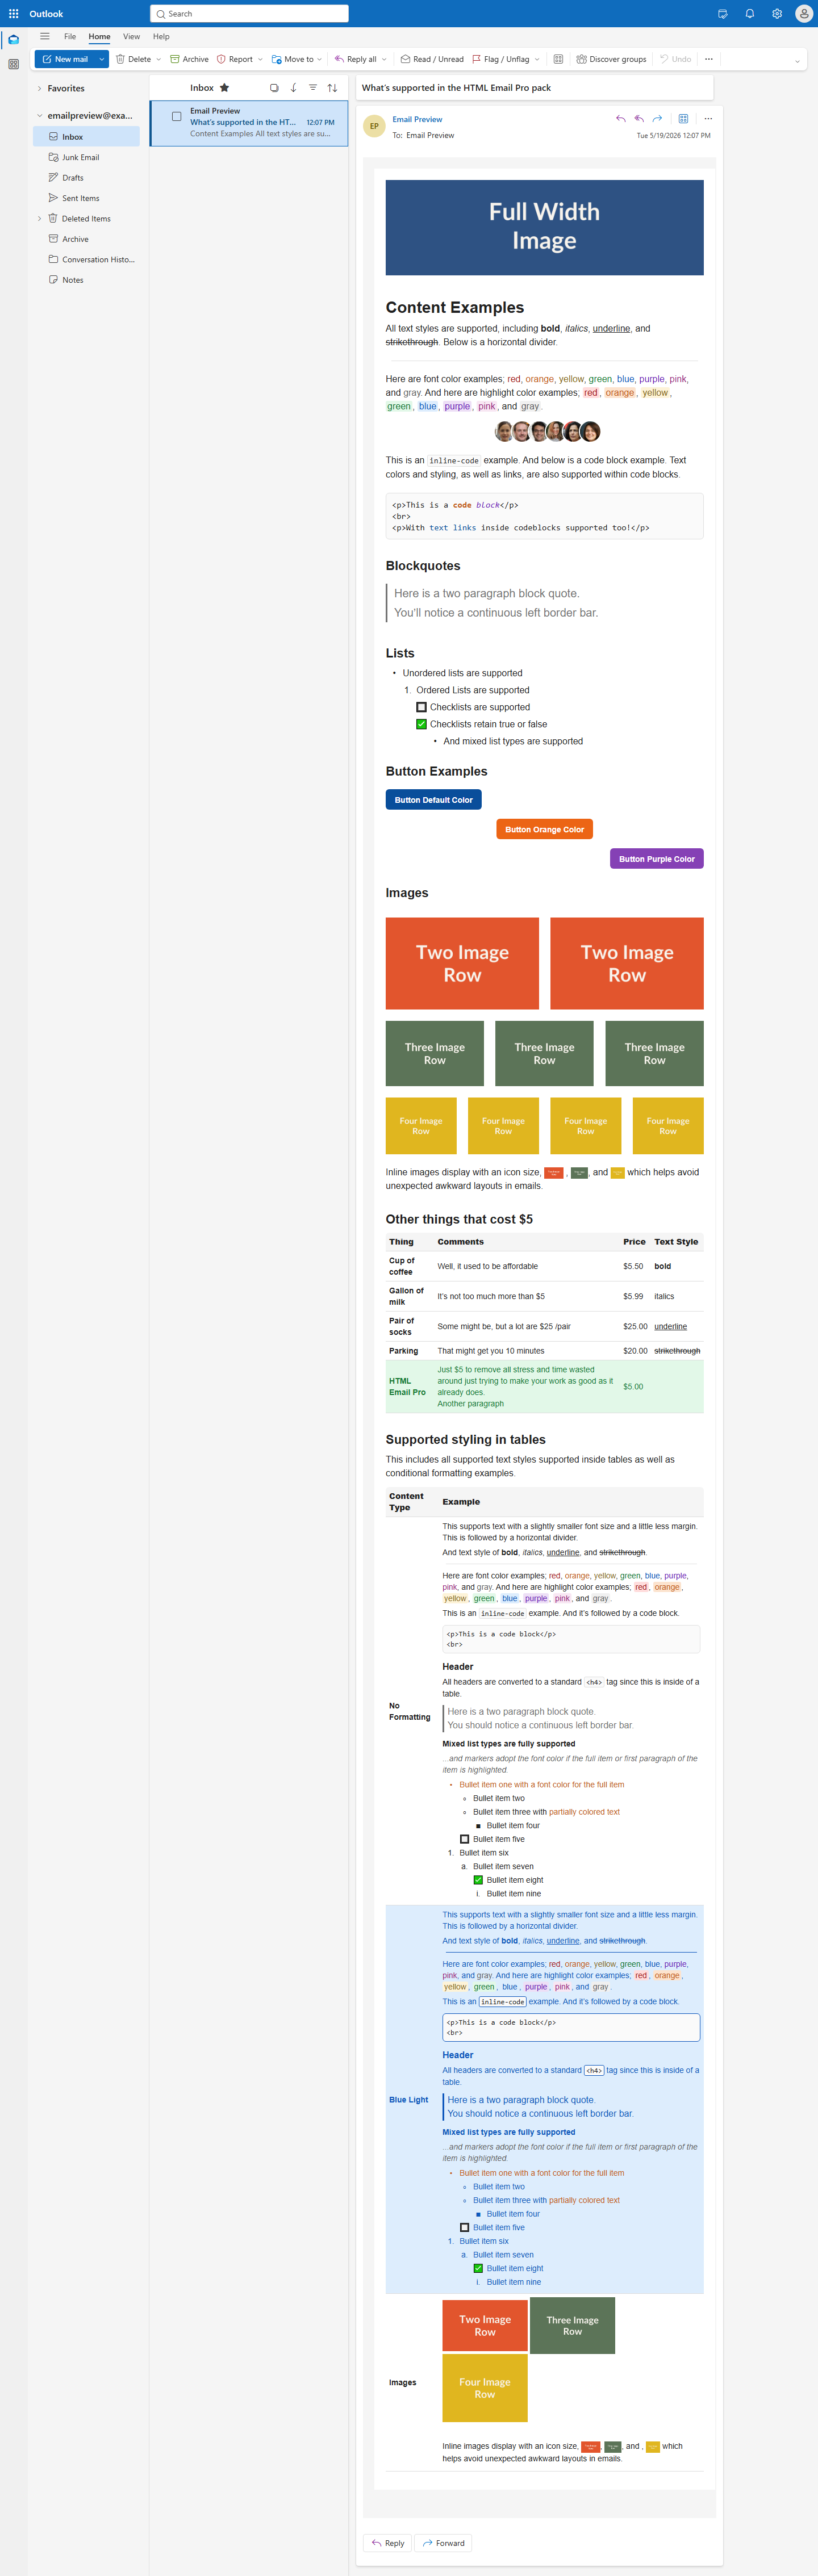Open ribbon more options ellipsis
Image resolution: width=818 pixels, height=2576 pixels.
709,59
